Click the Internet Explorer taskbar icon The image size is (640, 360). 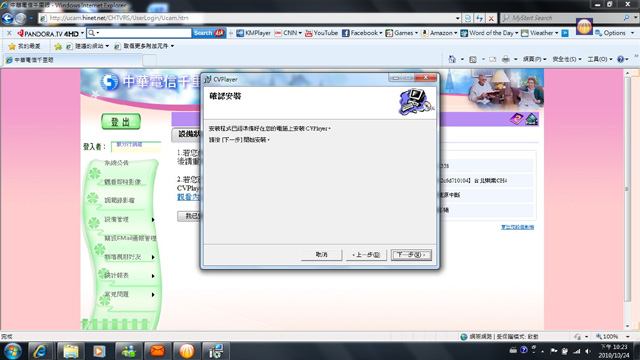coord(40,351)
